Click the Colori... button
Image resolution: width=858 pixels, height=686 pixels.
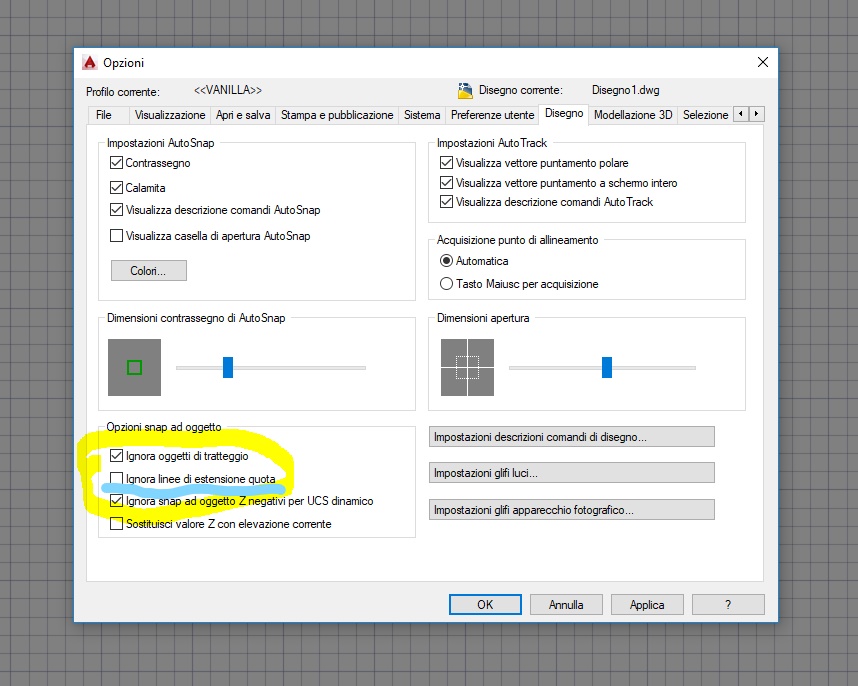148,271
